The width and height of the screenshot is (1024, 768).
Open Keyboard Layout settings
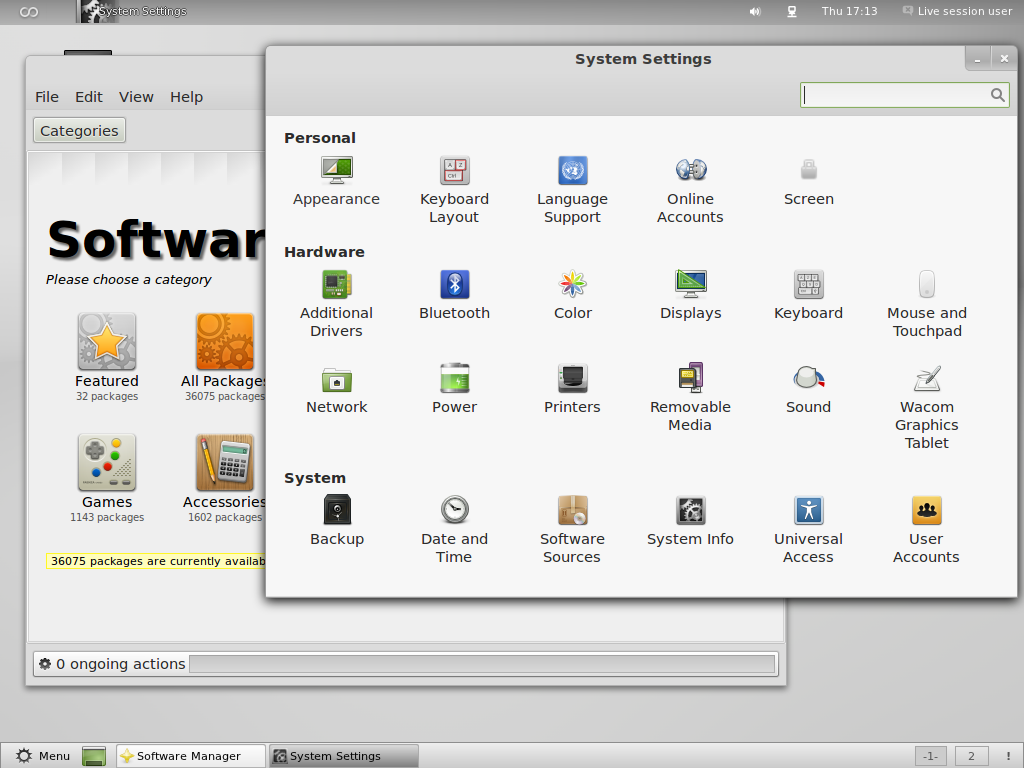455,190
